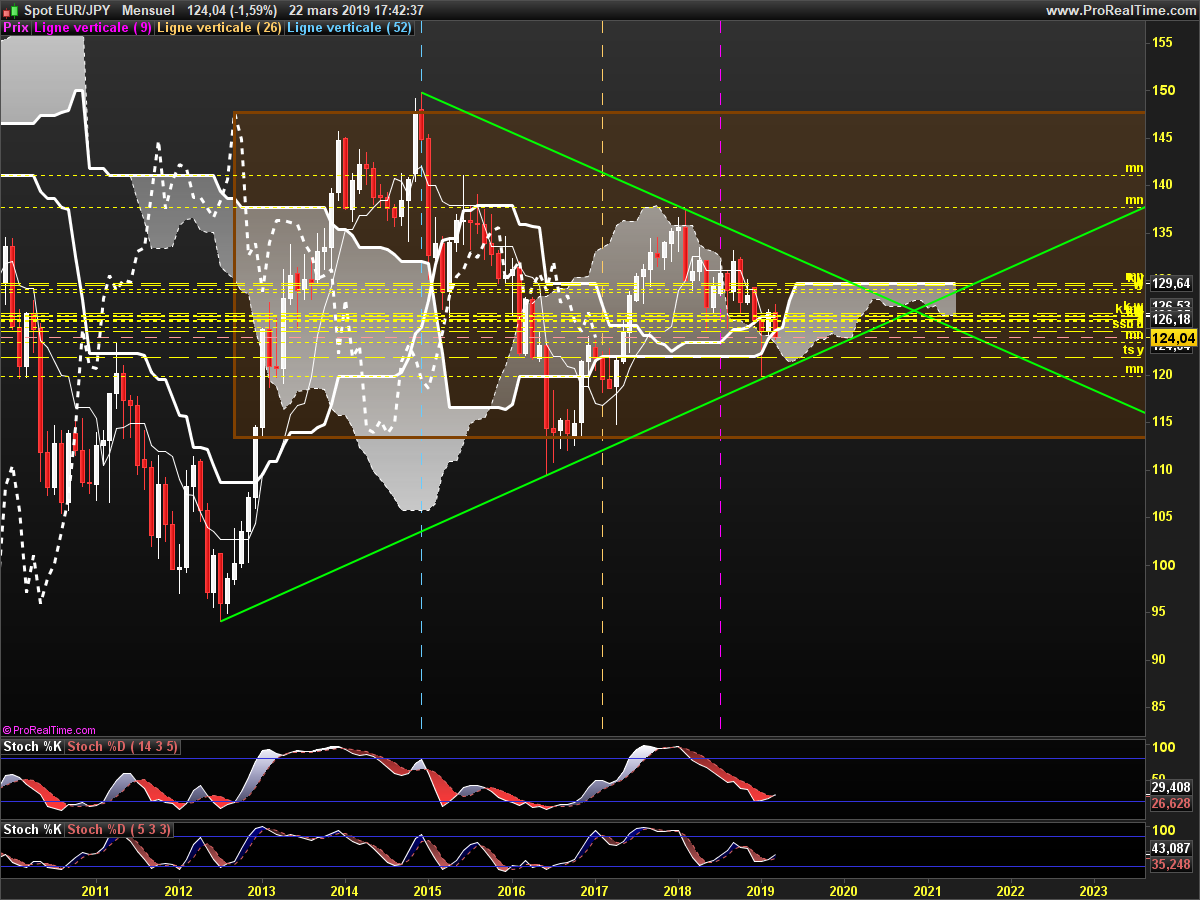Click the Stoch %K label of 5 3 3 panel
Image resolution: width=1200 pixels, height=900 pixels.
click(32, 830)
